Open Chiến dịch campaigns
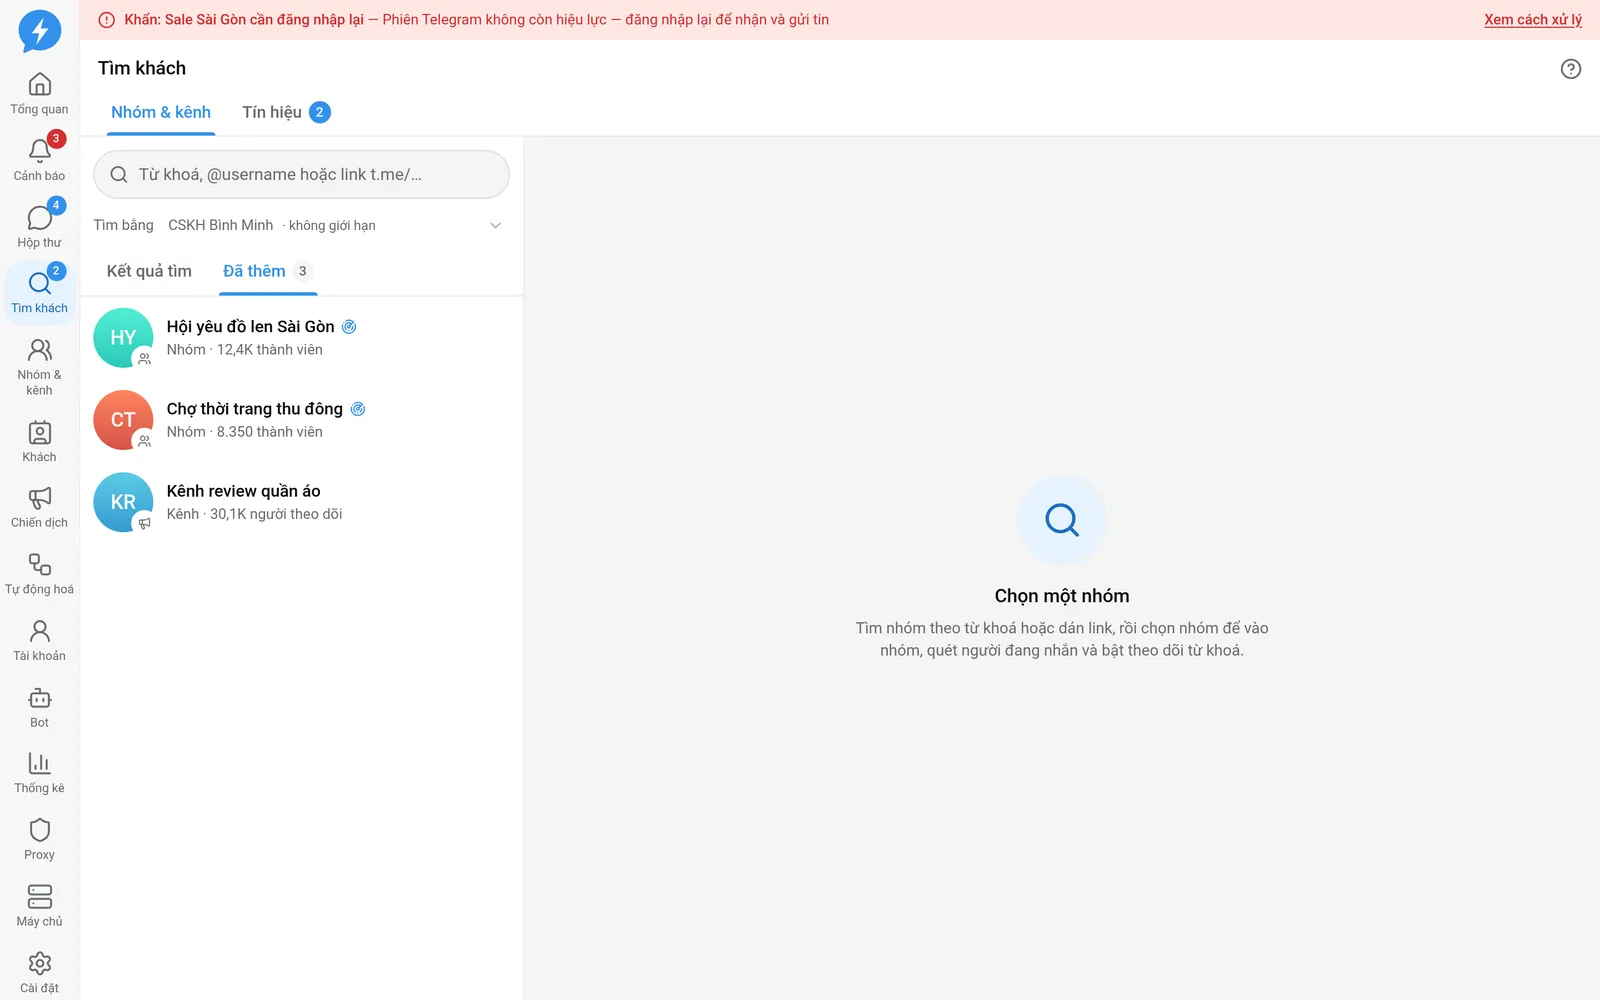 coord(40,508)
